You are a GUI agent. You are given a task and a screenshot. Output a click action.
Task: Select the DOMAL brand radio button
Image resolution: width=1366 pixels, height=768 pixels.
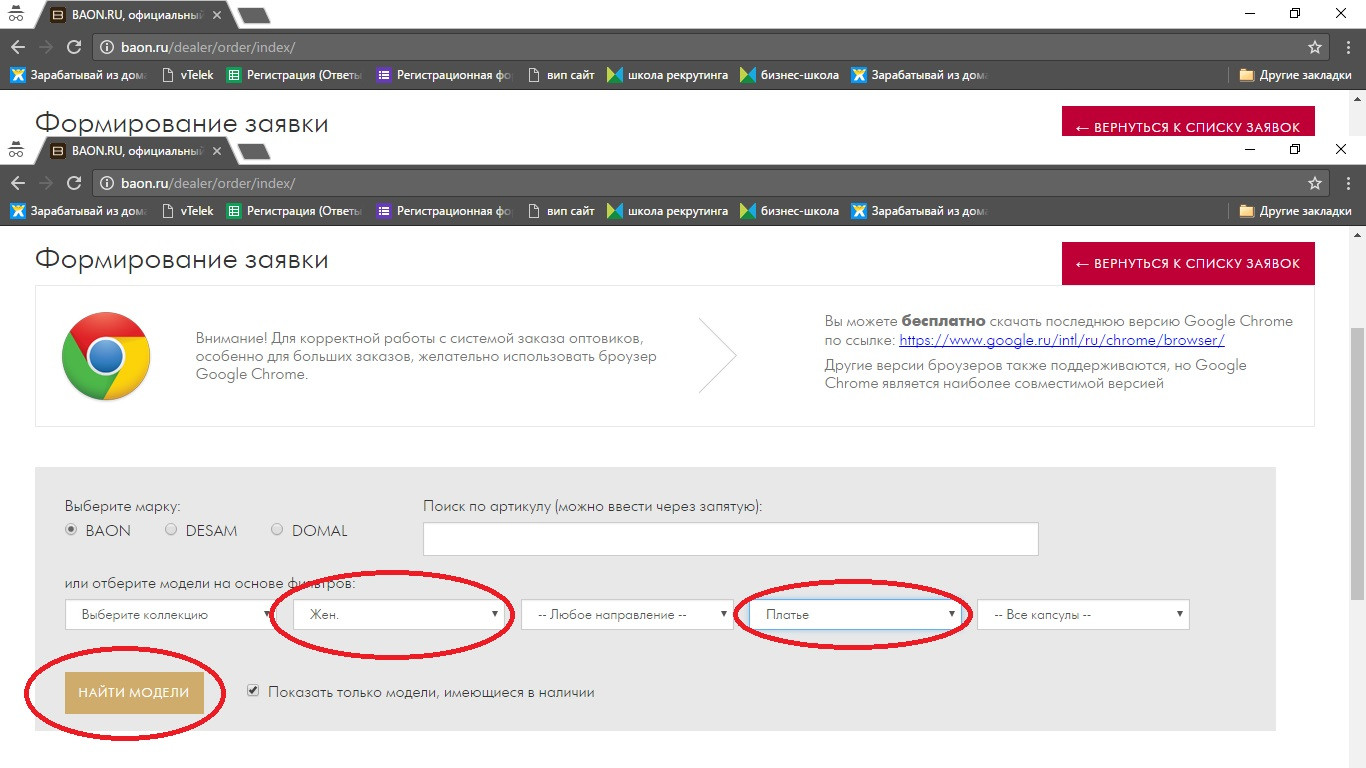[x=277, y=530]
